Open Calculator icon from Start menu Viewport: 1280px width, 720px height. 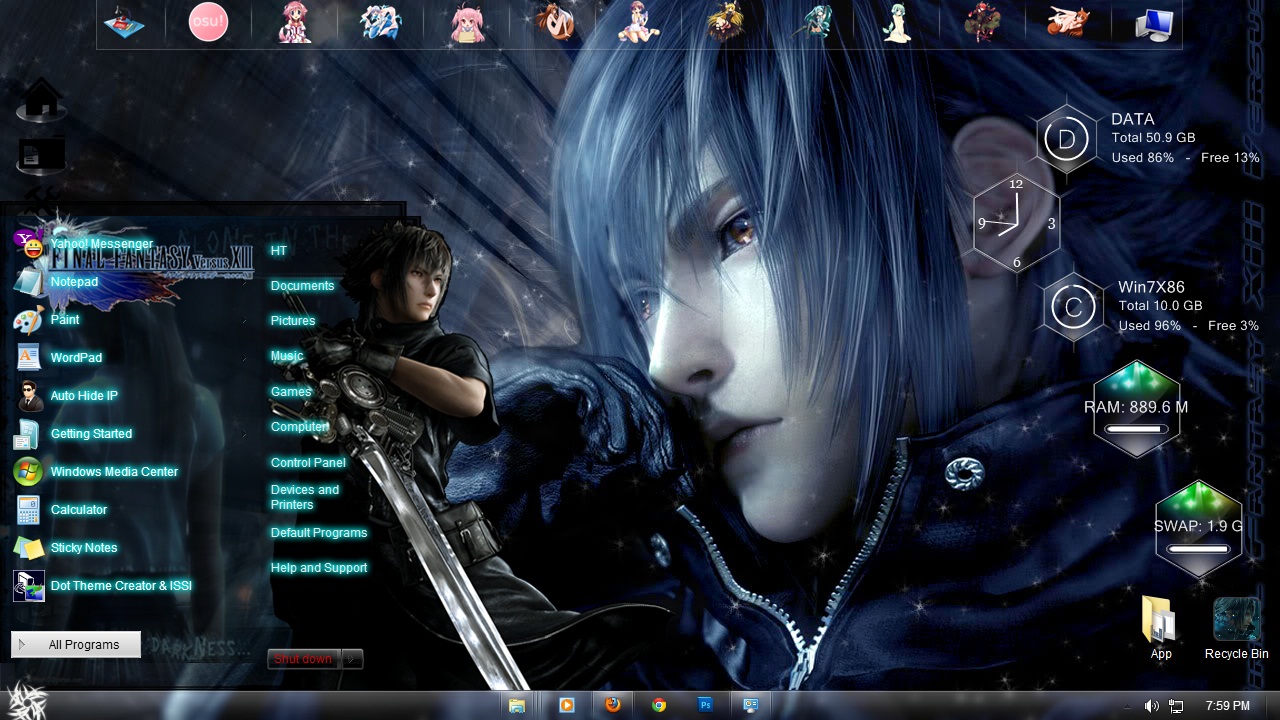tap(28, 509)
